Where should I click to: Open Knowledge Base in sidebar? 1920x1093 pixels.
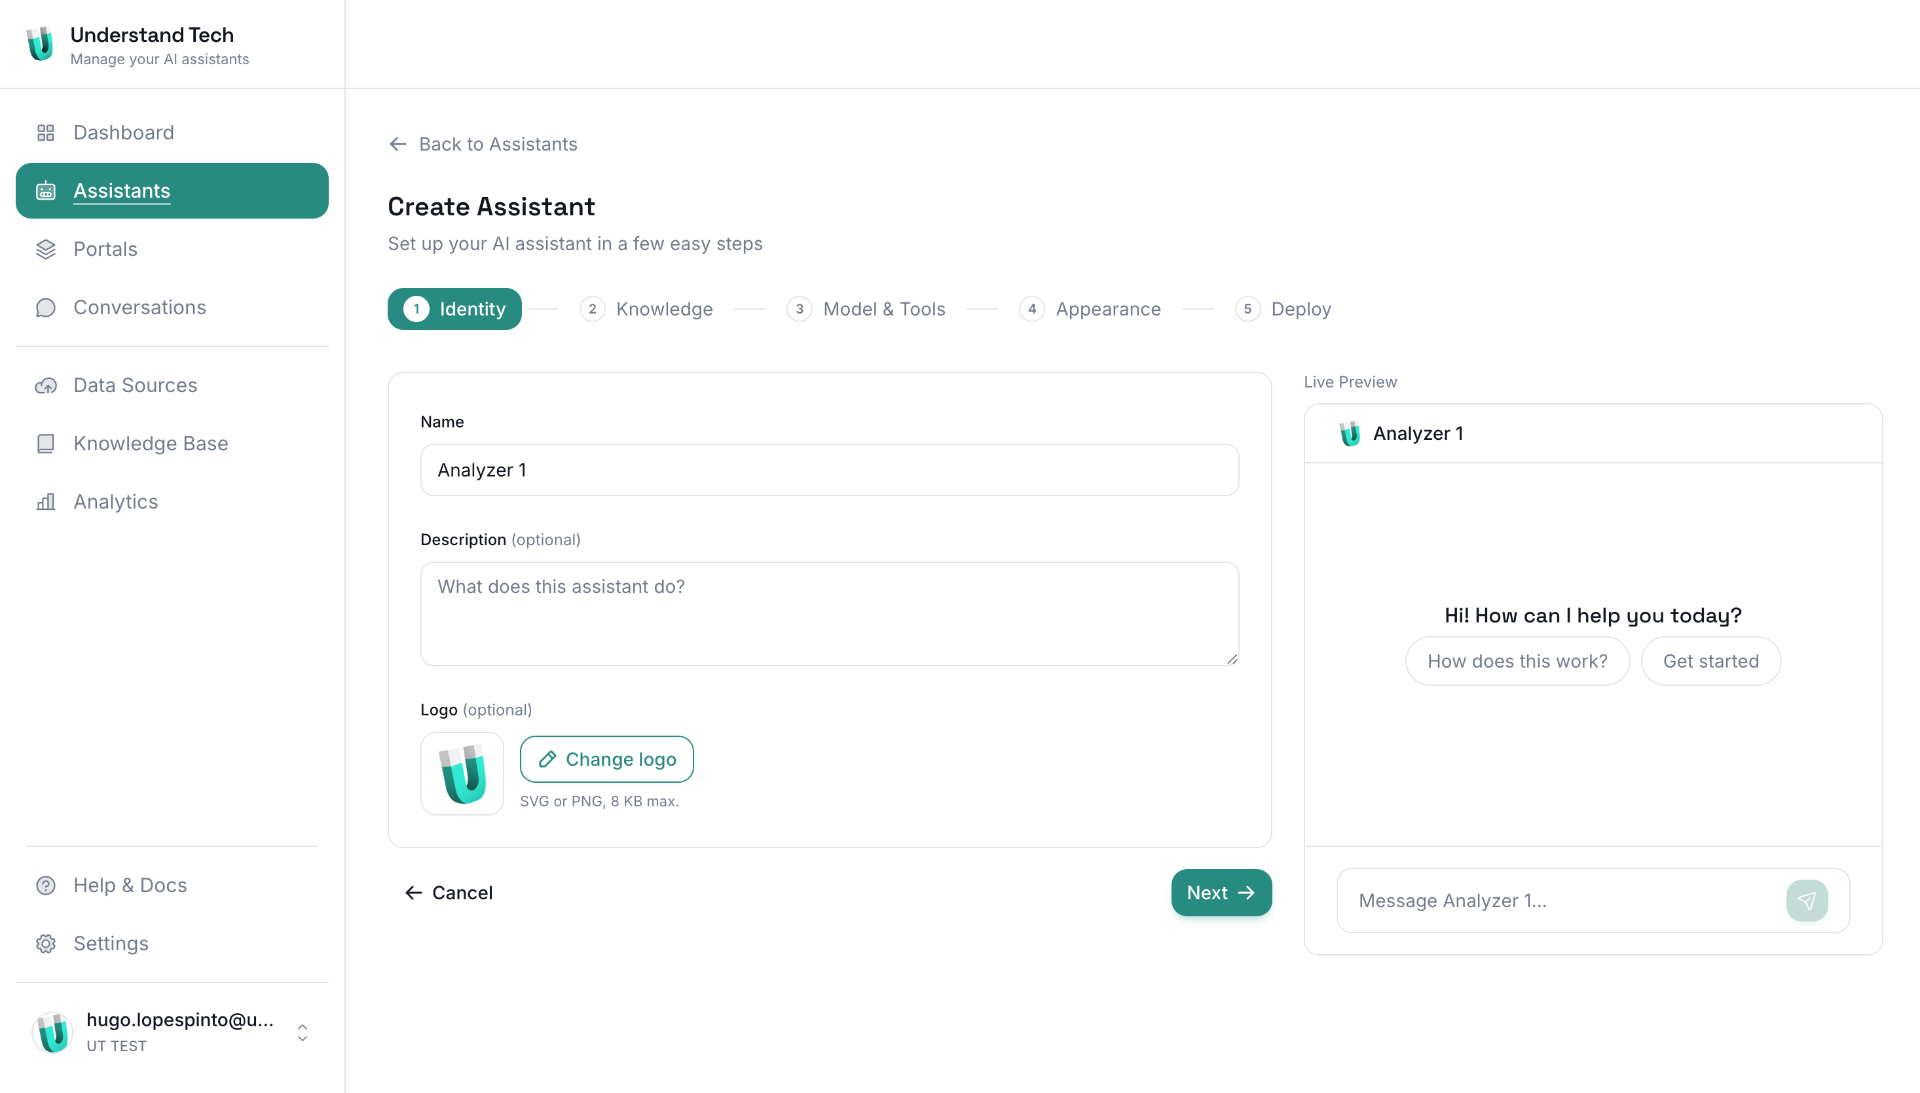pyautogui.click(x=172, y=444)
